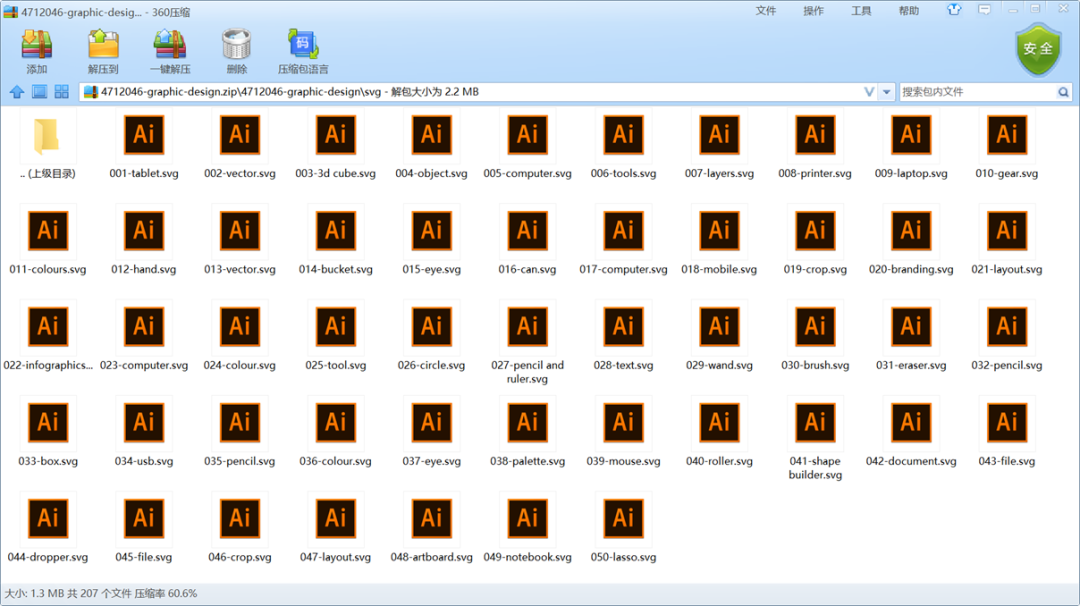This screenshot has width=1080, height=606.
Task: Select file 029-wand.svg
Action: (x=719, y=337)
